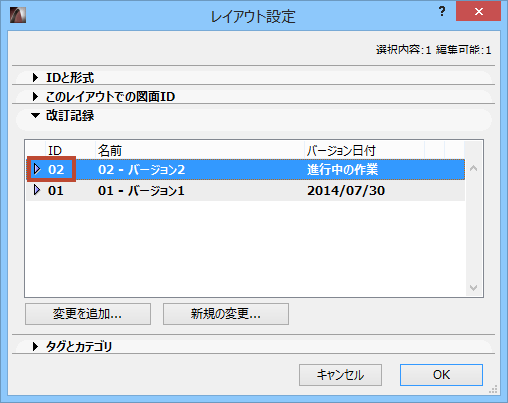Click the ArchiCAD icon in title bar
Image resolution: width=508 pixels, height=403 pixels.
pos(18,15)
